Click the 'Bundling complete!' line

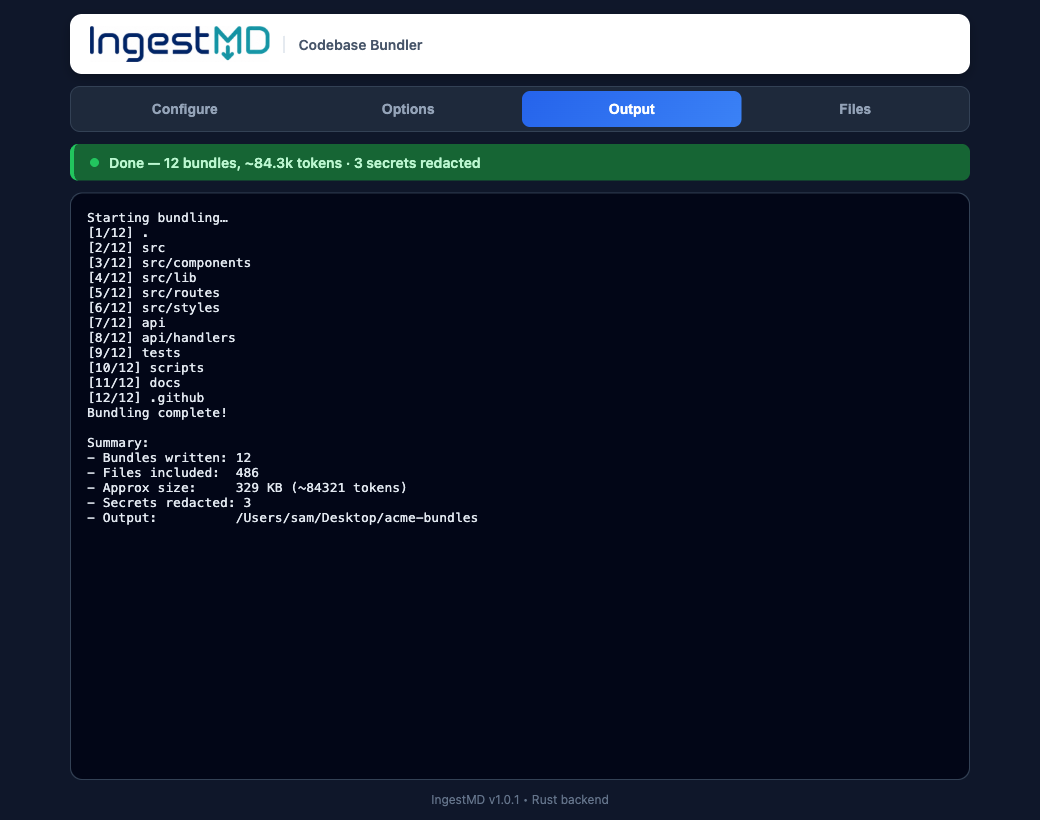(157, 413)
